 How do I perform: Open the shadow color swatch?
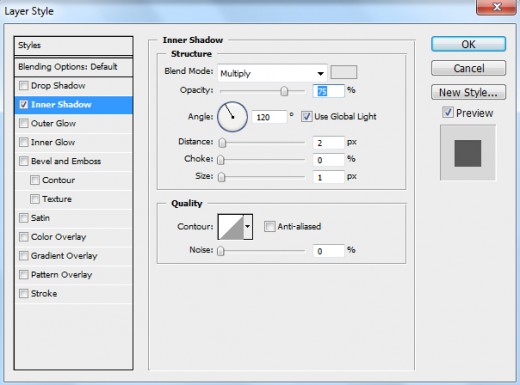pos(344,72)
